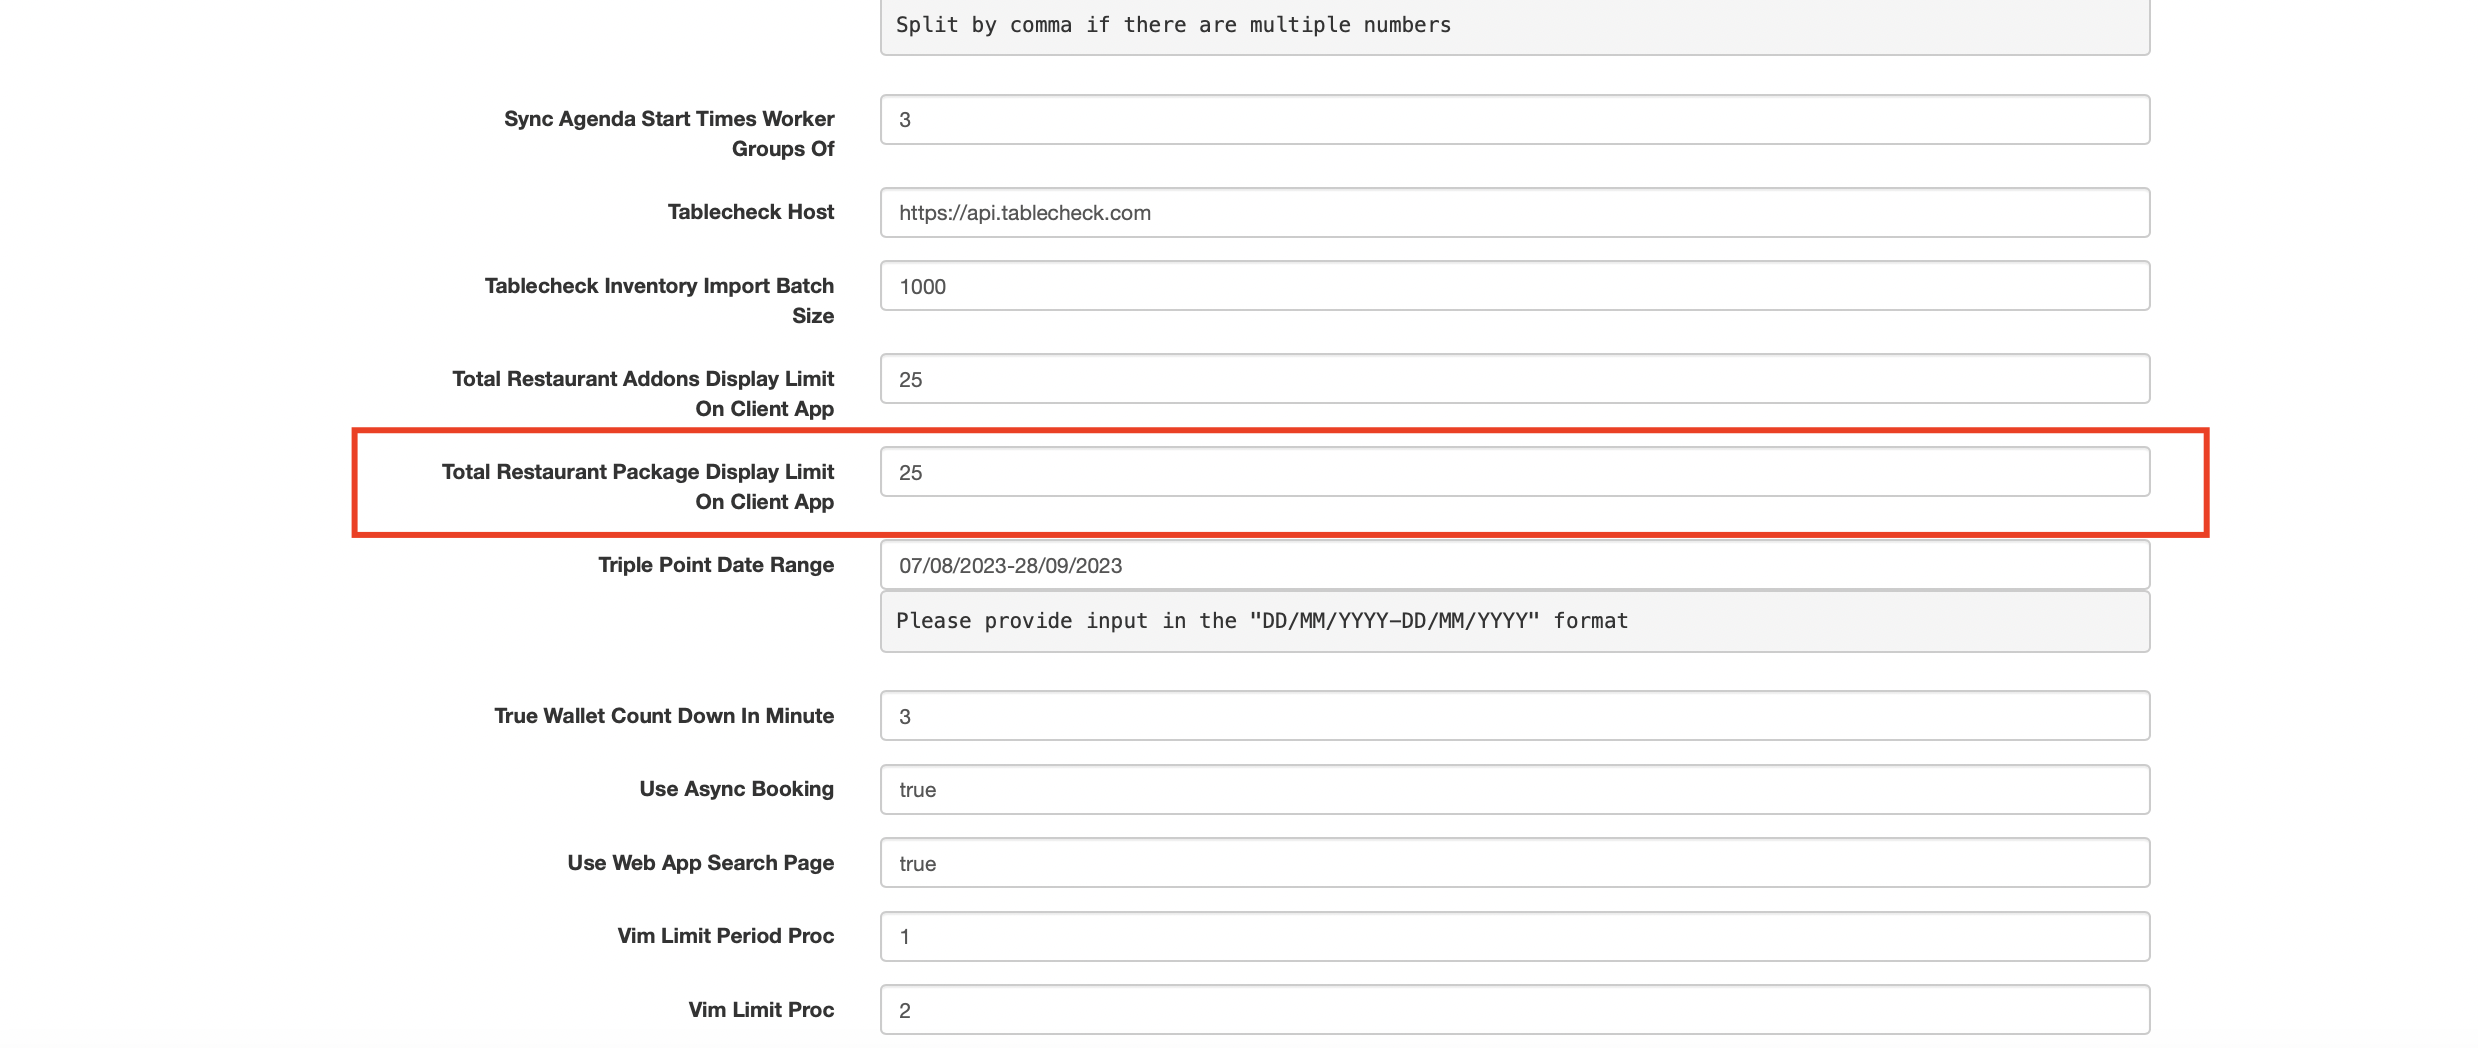Select the Use Async Booking value field
2478x1048 pixels.
tap(1514, 790)
